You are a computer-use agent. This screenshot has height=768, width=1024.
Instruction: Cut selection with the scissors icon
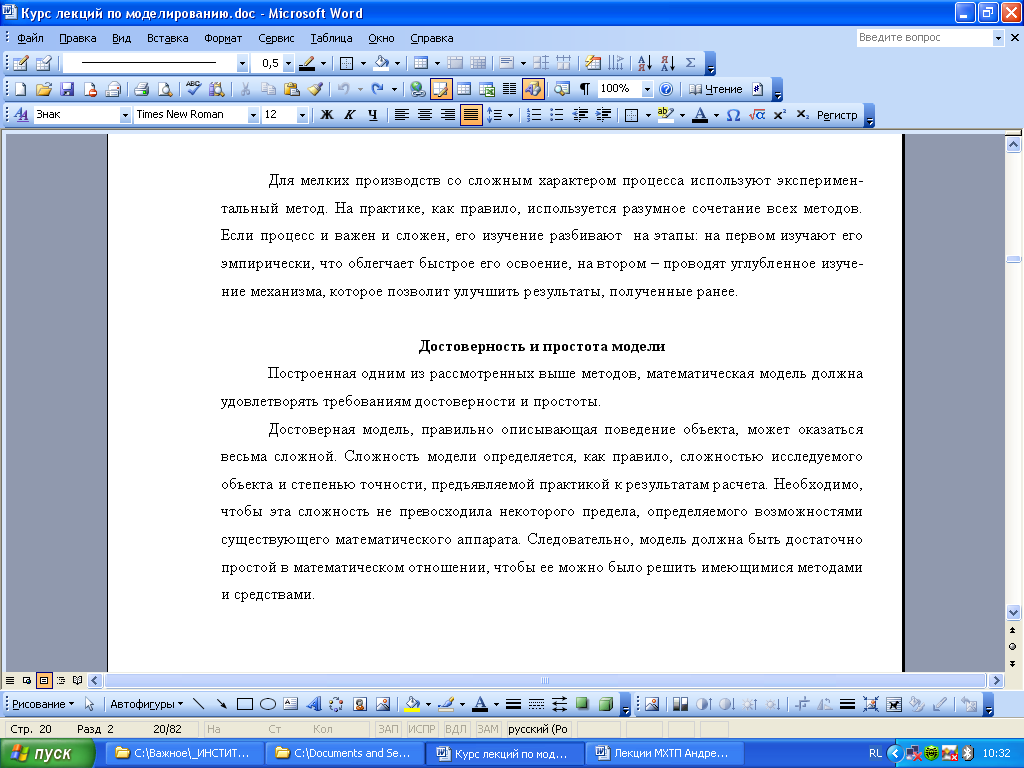[245, 89]
